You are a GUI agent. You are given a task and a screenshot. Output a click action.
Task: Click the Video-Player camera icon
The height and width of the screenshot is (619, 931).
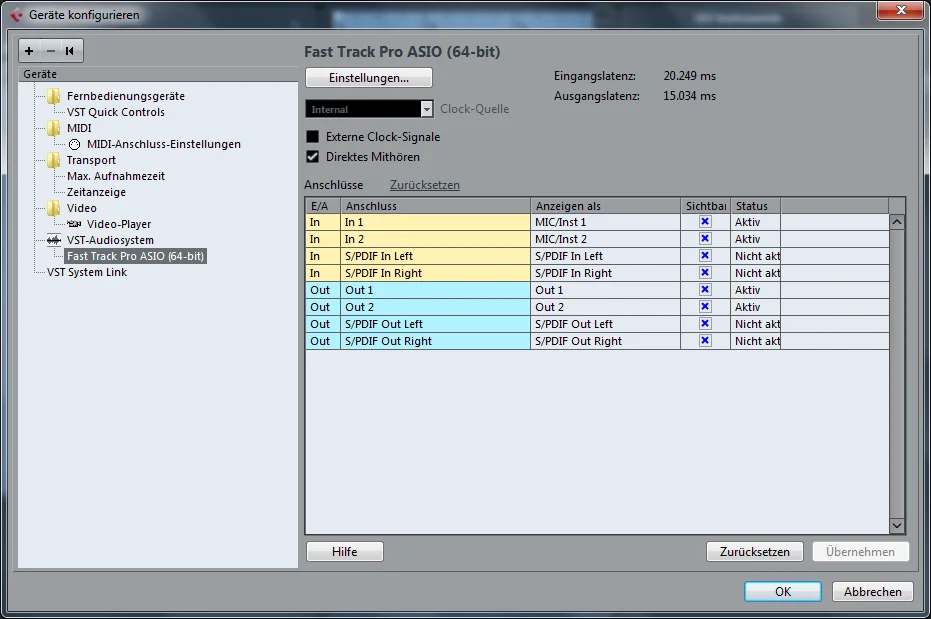click(x=74, y=224)
